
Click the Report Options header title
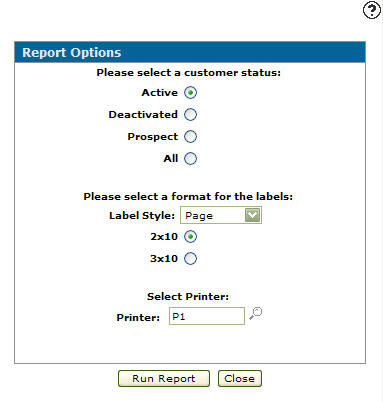tap(72, 53)
